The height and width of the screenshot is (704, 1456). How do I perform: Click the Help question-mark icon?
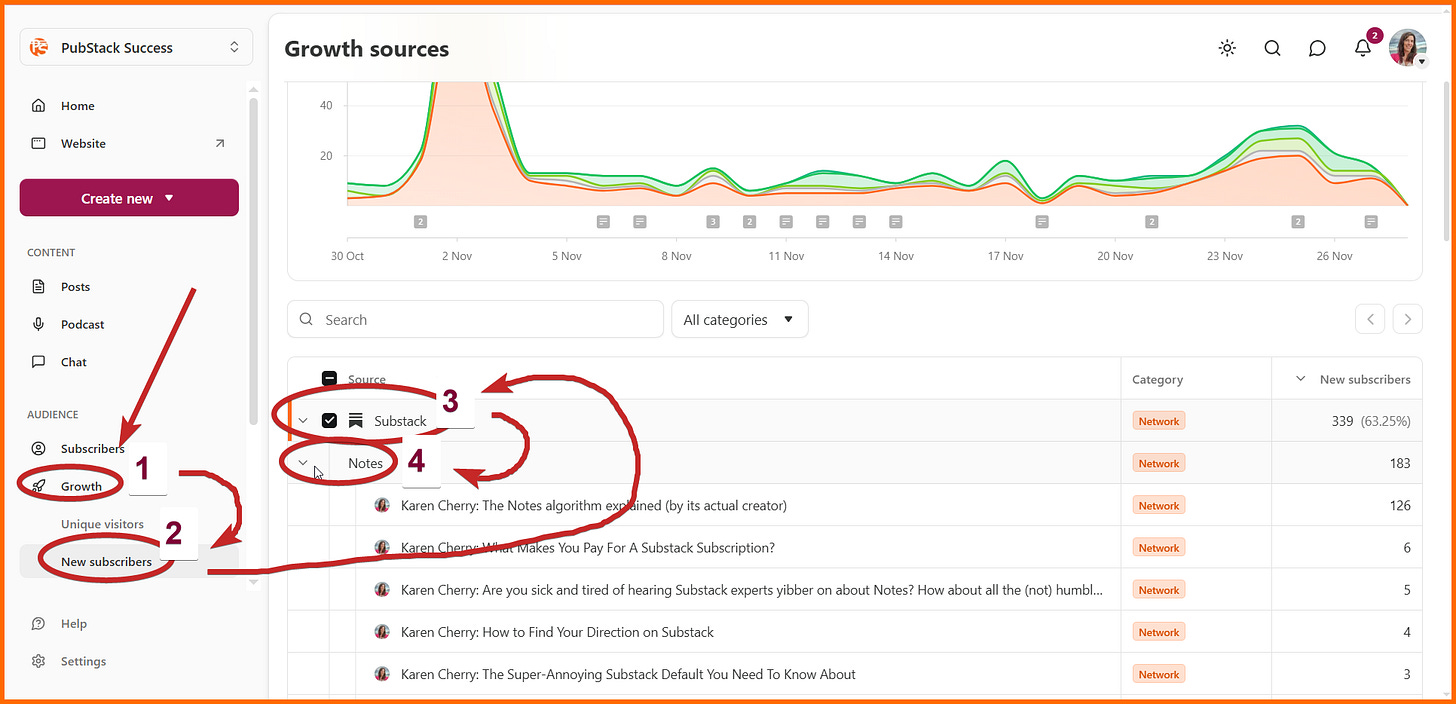[x=38, y=624]
